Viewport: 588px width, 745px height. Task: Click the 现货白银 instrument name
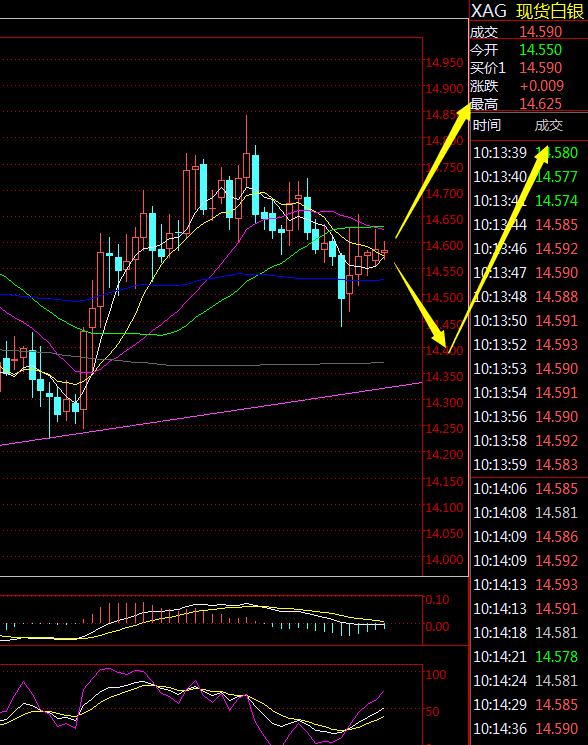coord(550,11)
